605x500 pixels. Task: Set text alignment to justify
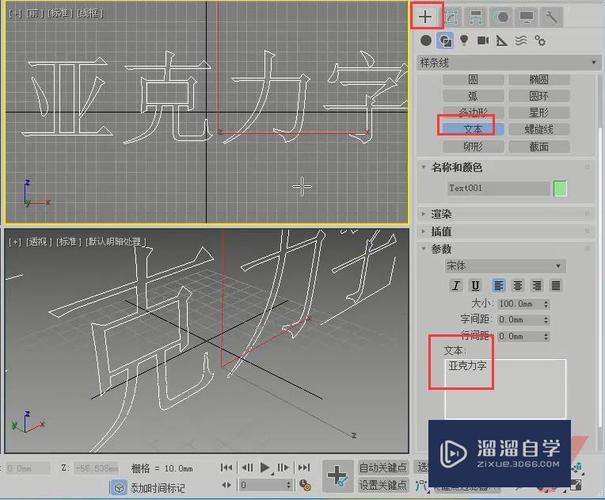(556, 285)
